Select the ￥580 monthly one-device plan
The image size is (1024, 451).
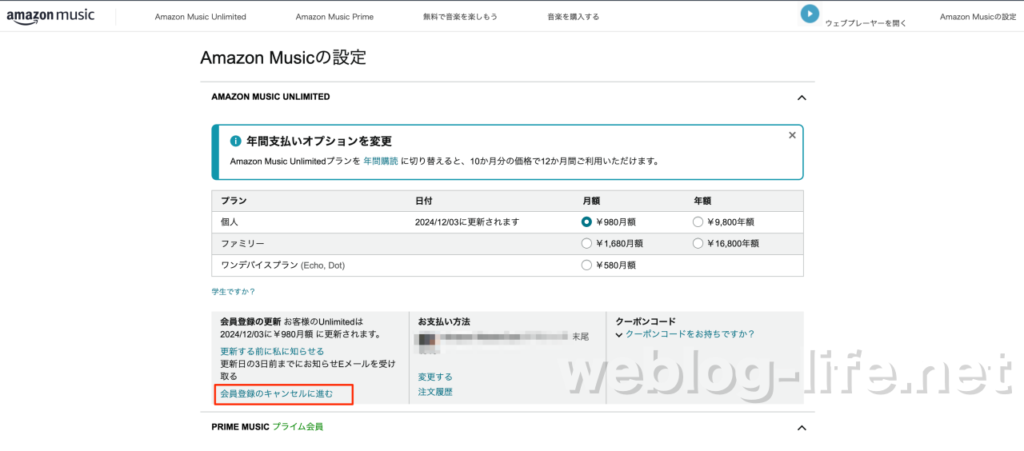[x=586, y=265]
